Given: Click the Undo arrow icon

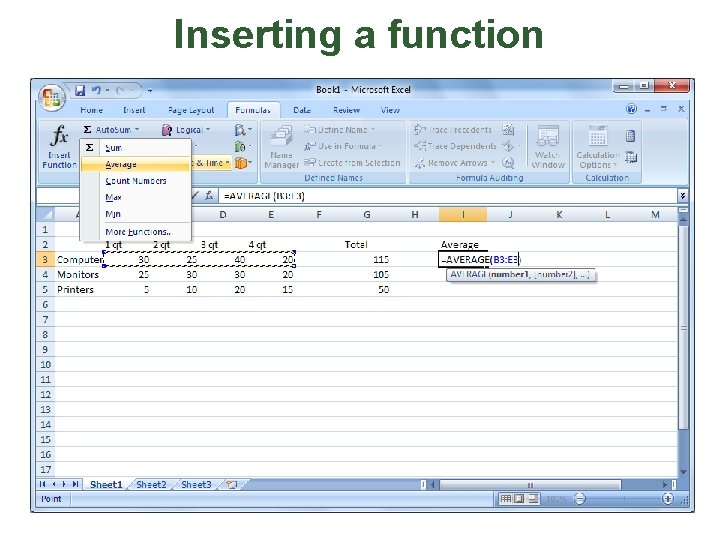Looking at the screenshot, I should [96, 90].
